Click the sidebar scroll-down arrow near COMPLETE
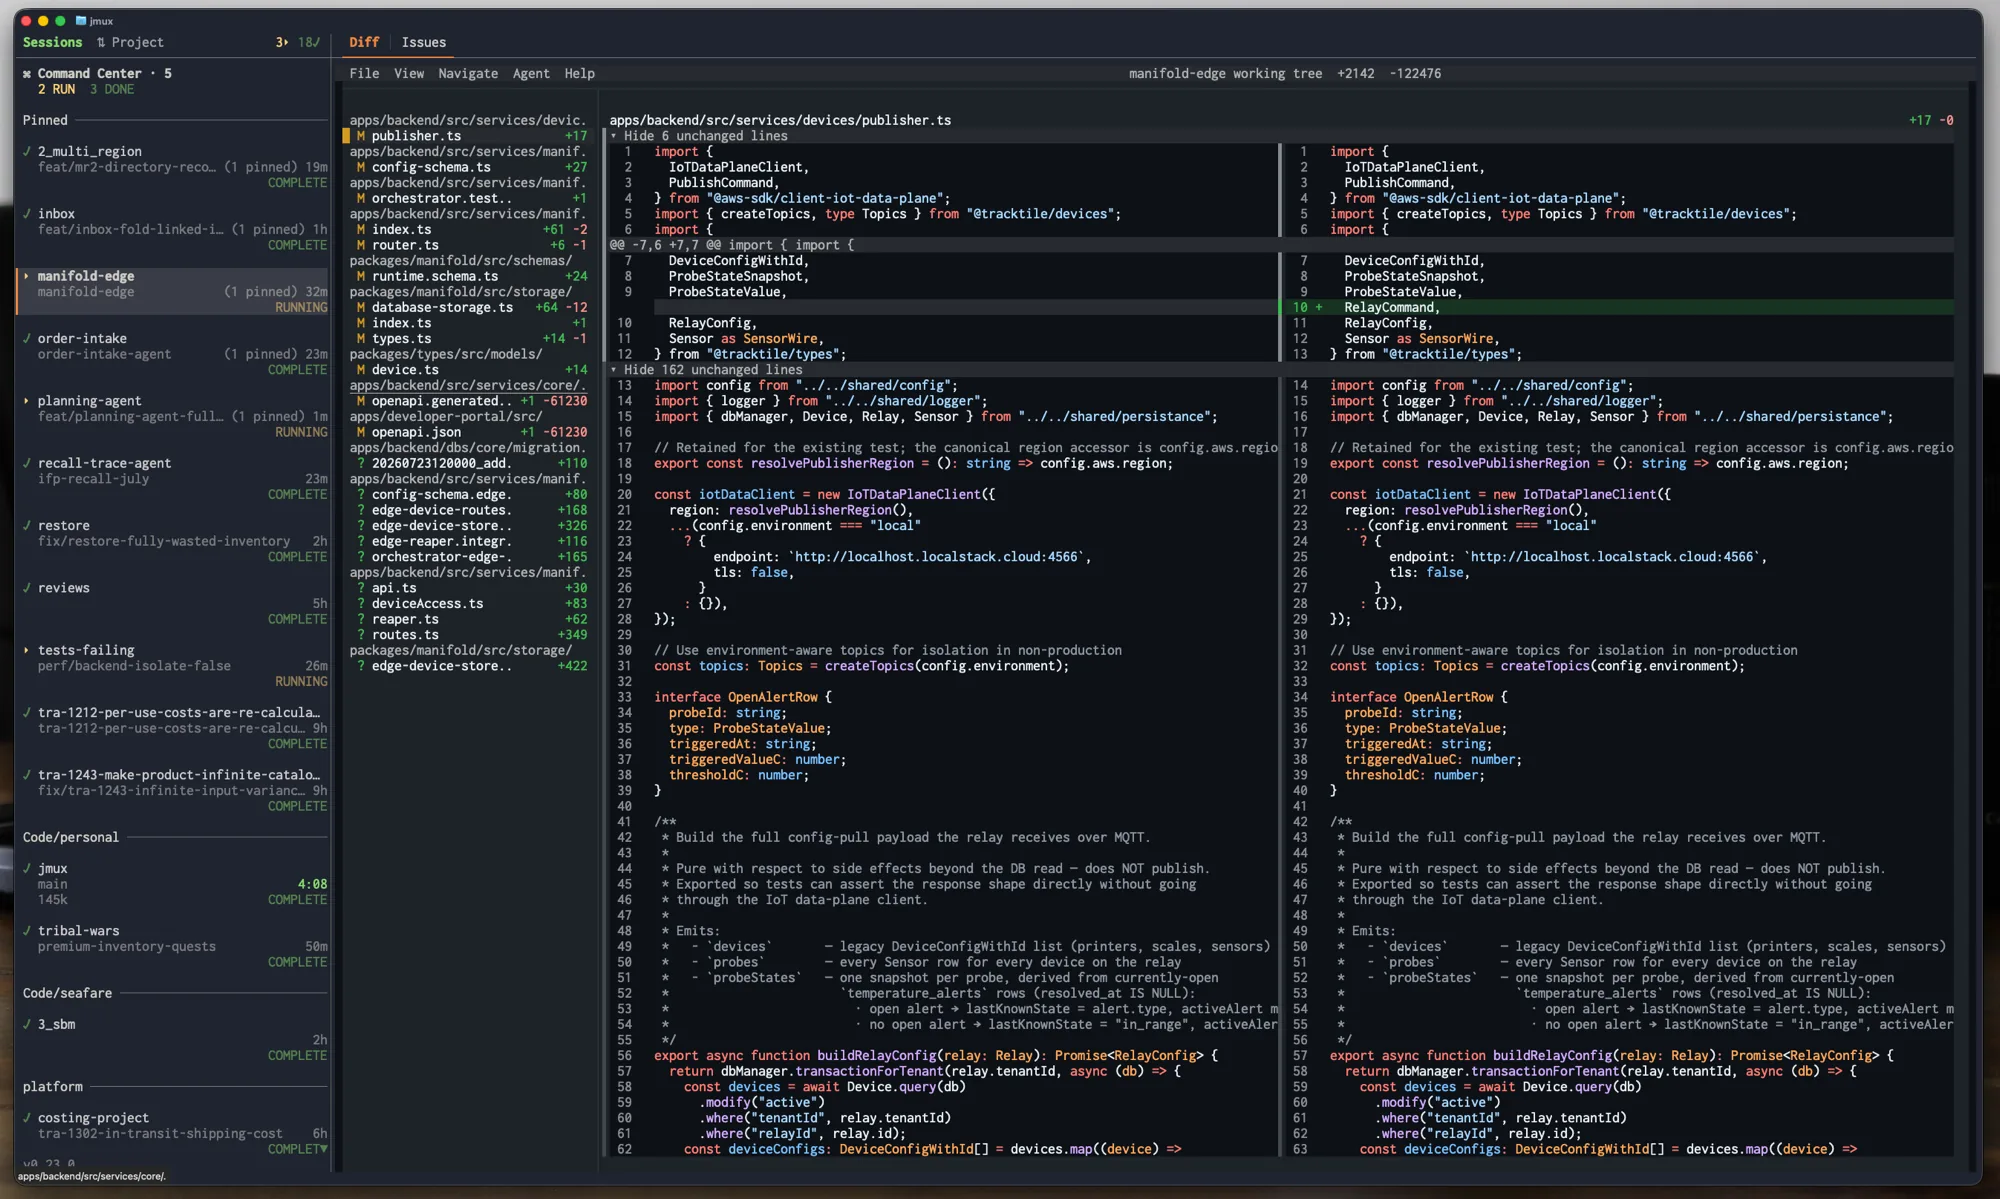 (324, 1150)
